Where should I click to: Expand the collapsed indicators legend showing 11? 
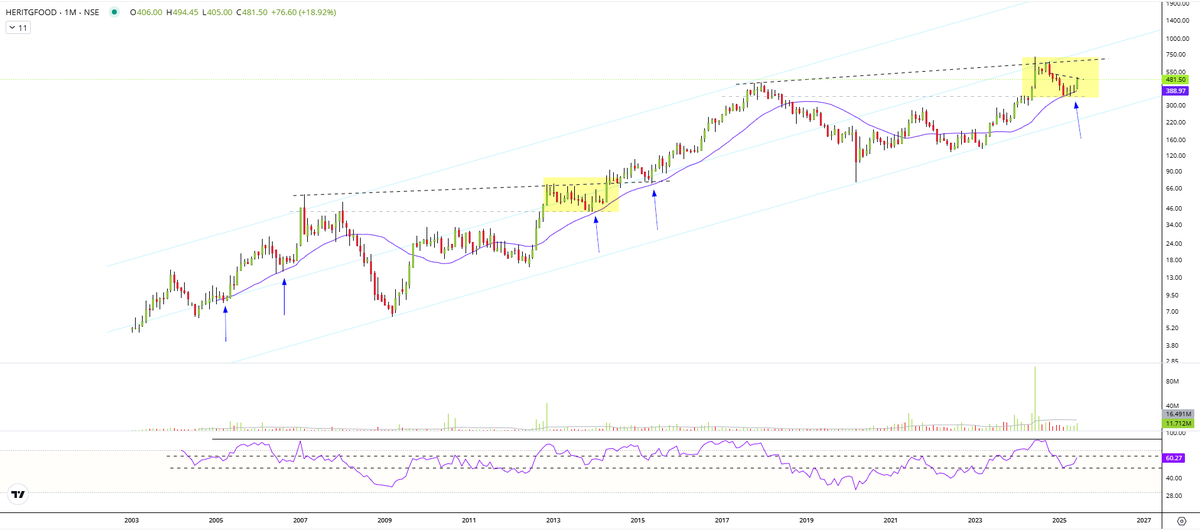(x=19, y=28)
